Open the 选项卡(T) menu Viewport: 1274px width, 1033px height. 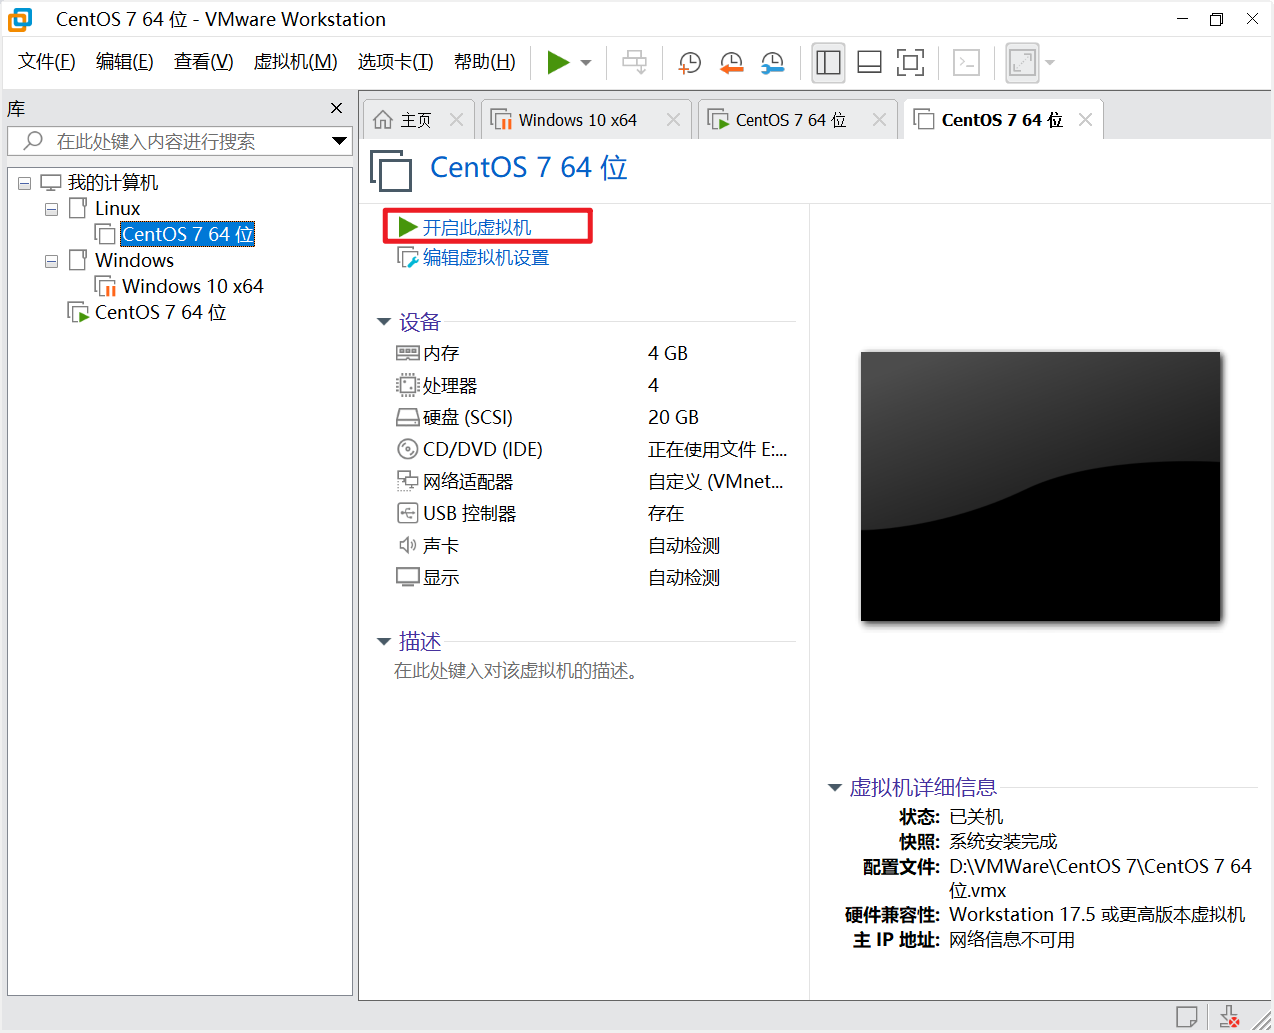[395, 62]
